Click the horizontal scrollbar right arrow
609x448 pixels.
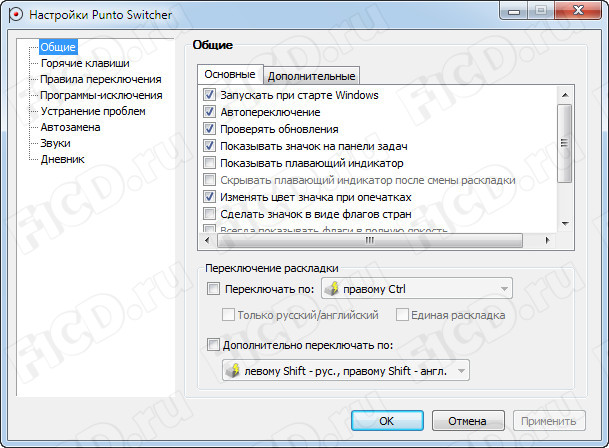pos(547,241)
